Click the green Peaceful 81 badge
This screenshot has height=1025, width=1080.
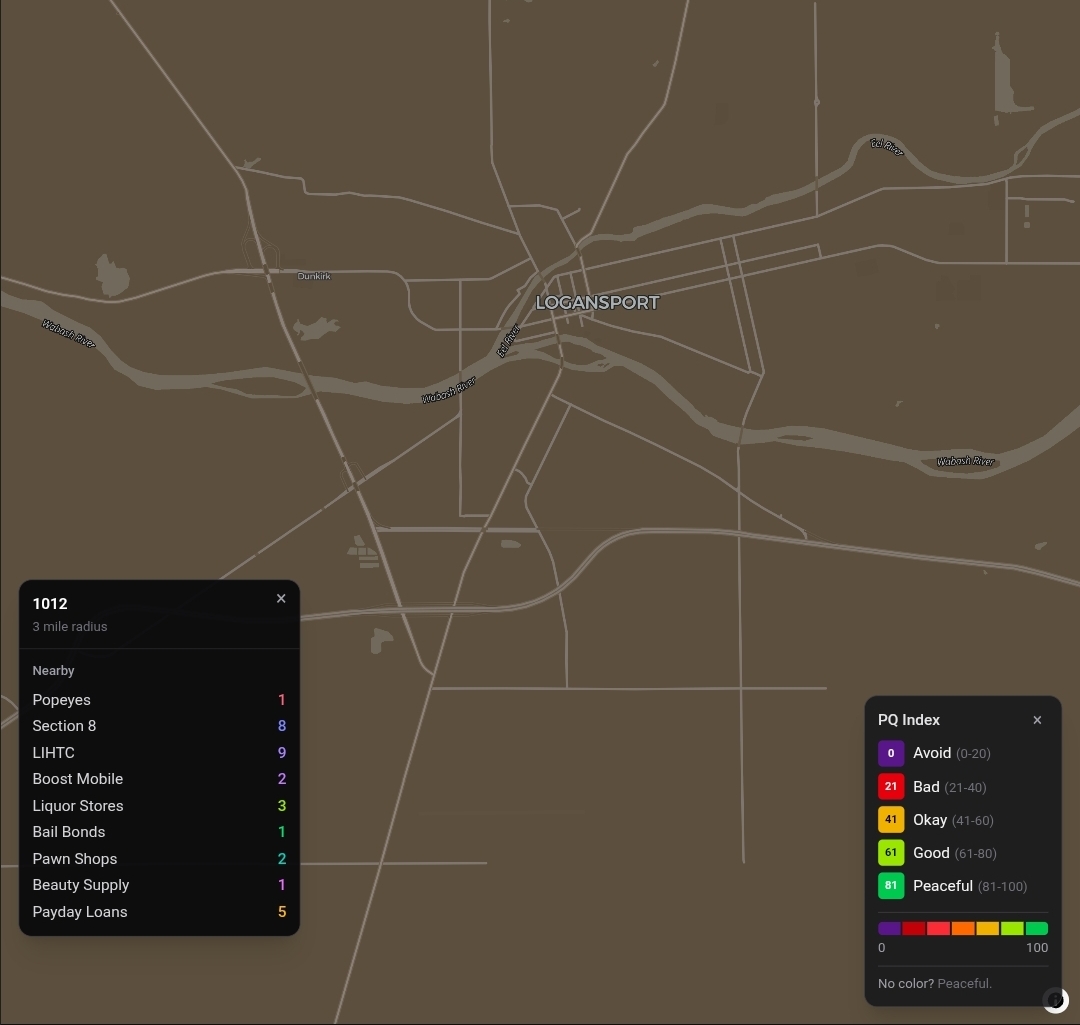891,886
